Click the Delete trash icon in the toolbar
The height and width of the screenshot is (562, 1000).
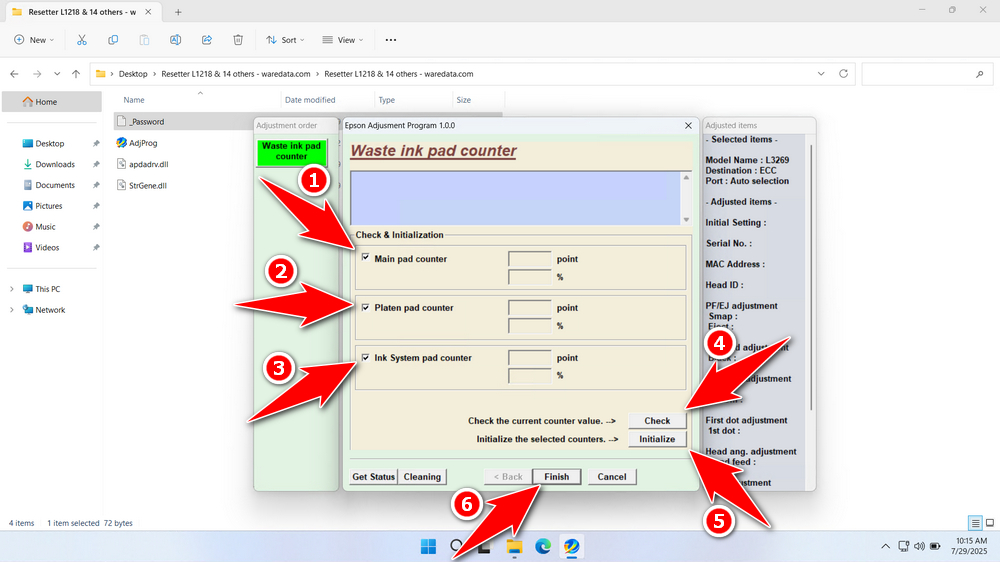point(238,40)
